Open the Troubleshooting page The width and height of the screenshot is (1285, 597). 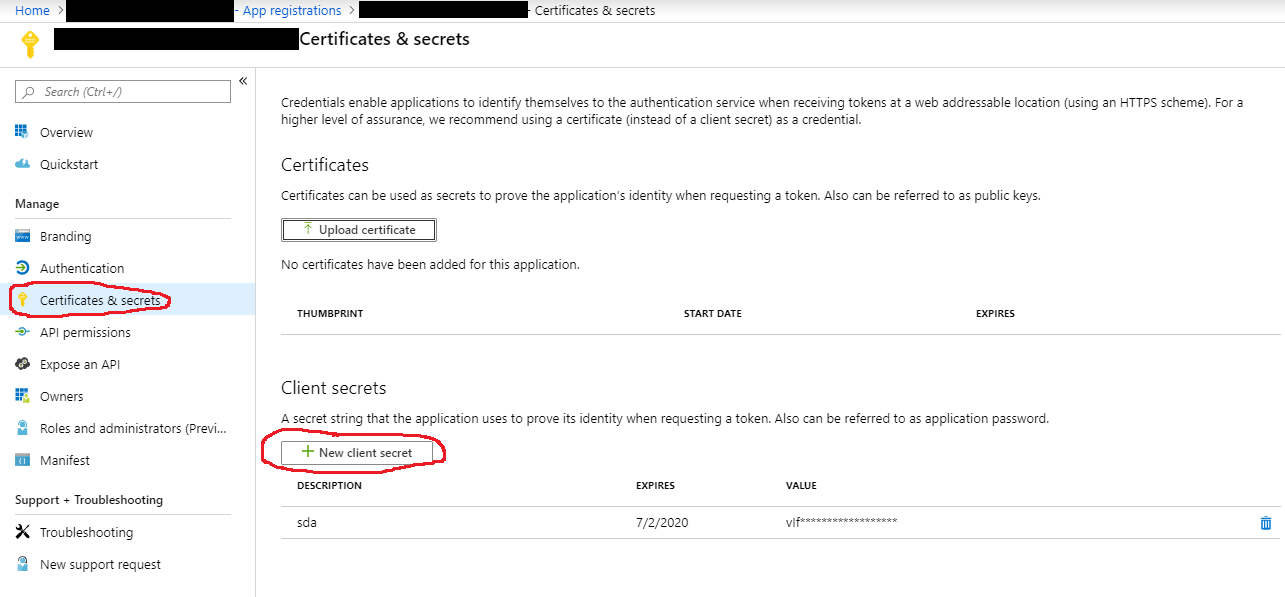(x=86, y=532)
